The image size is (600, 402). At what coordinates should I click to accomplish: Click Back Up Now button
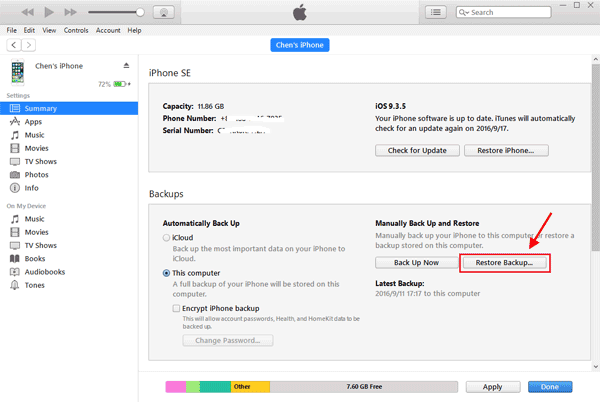click(x=416, y=262)
